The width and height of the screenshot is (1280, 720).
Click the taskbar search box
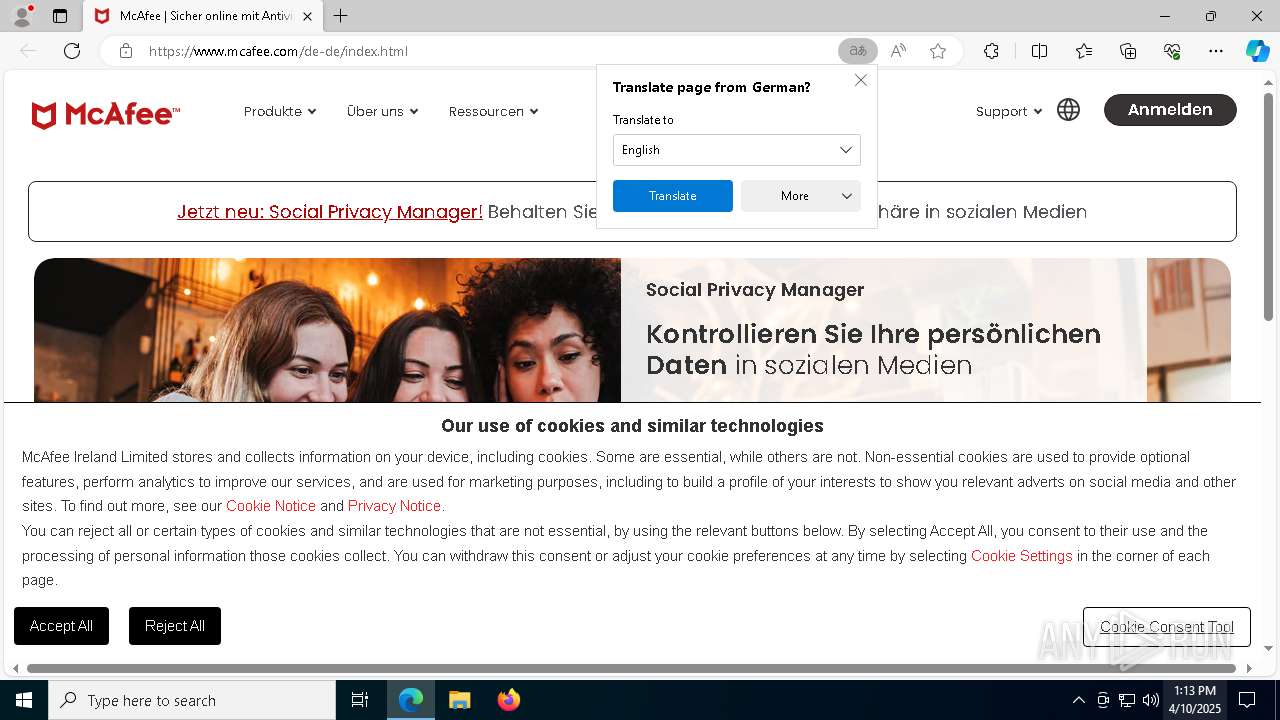click(x=192, y=700)
